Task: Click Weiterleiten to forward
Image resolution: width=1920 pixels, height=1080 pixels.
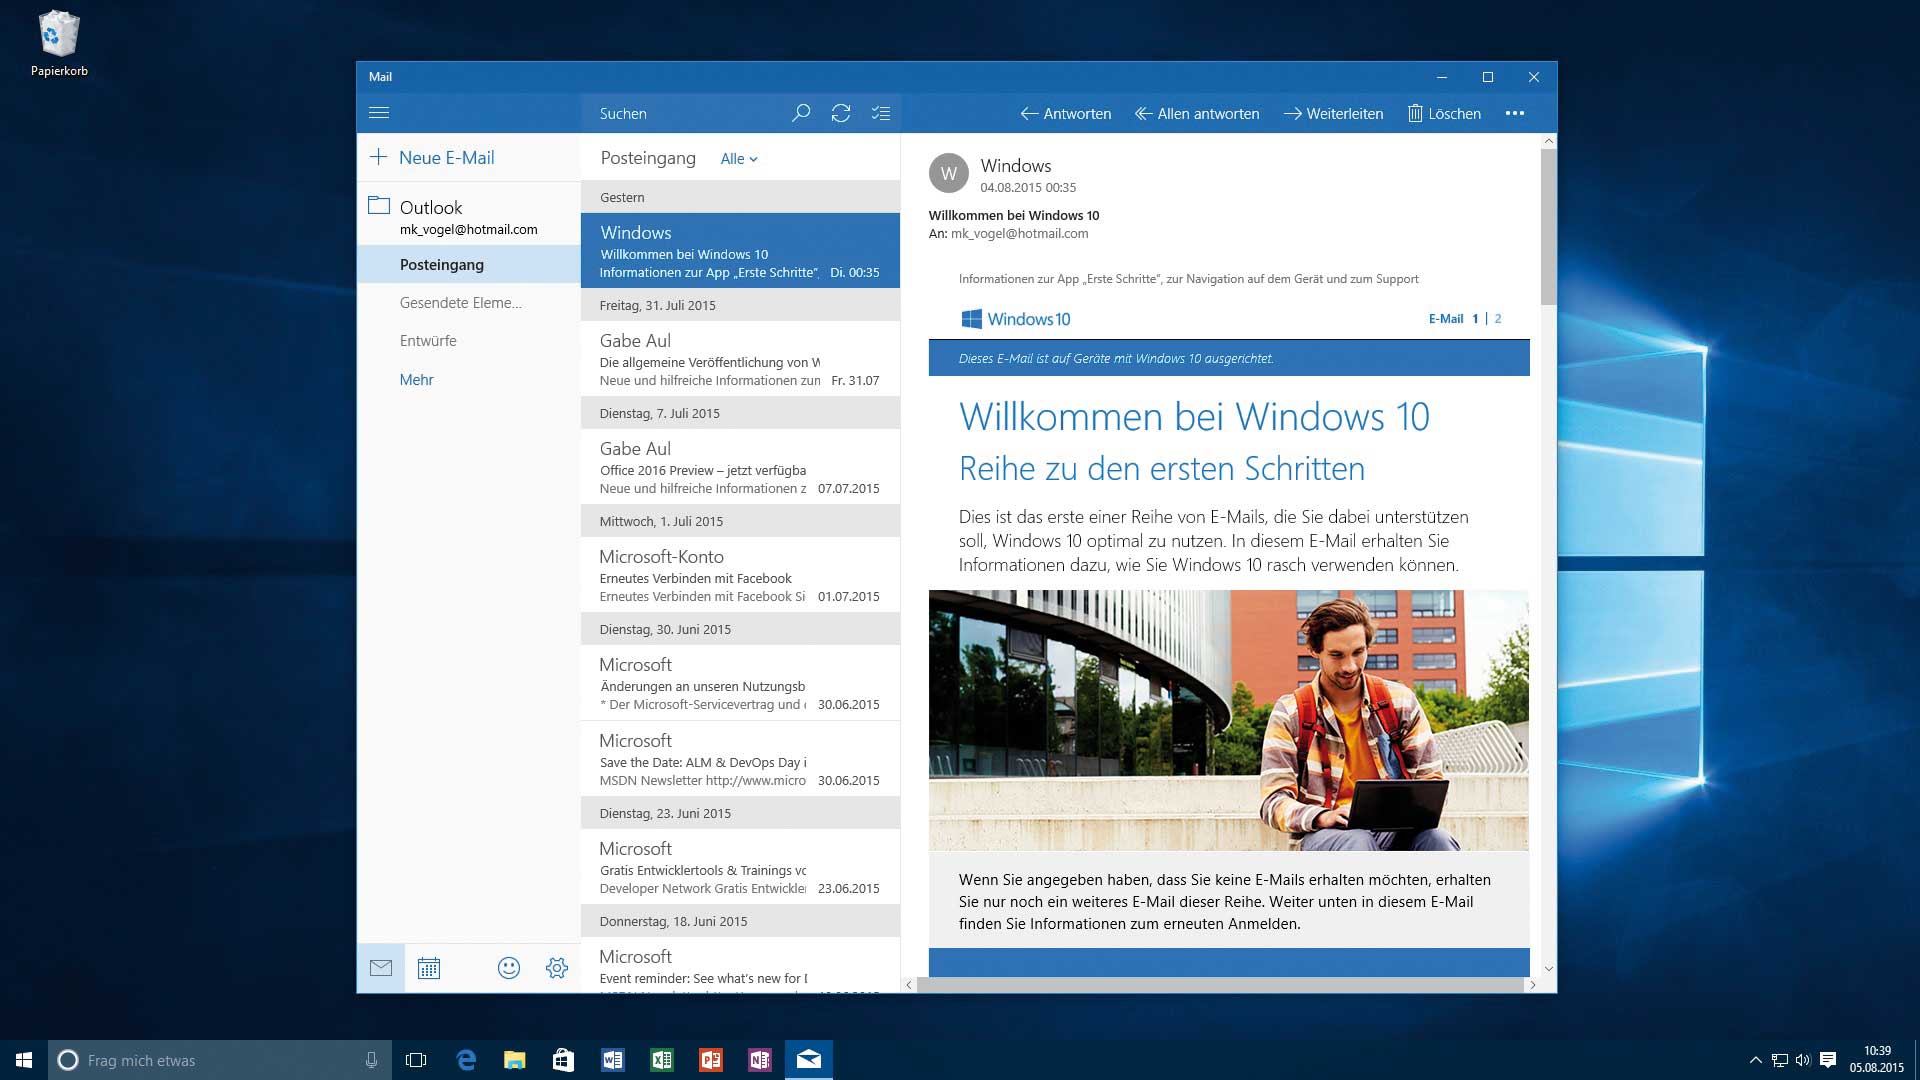Action: [x=1334, y=113]
